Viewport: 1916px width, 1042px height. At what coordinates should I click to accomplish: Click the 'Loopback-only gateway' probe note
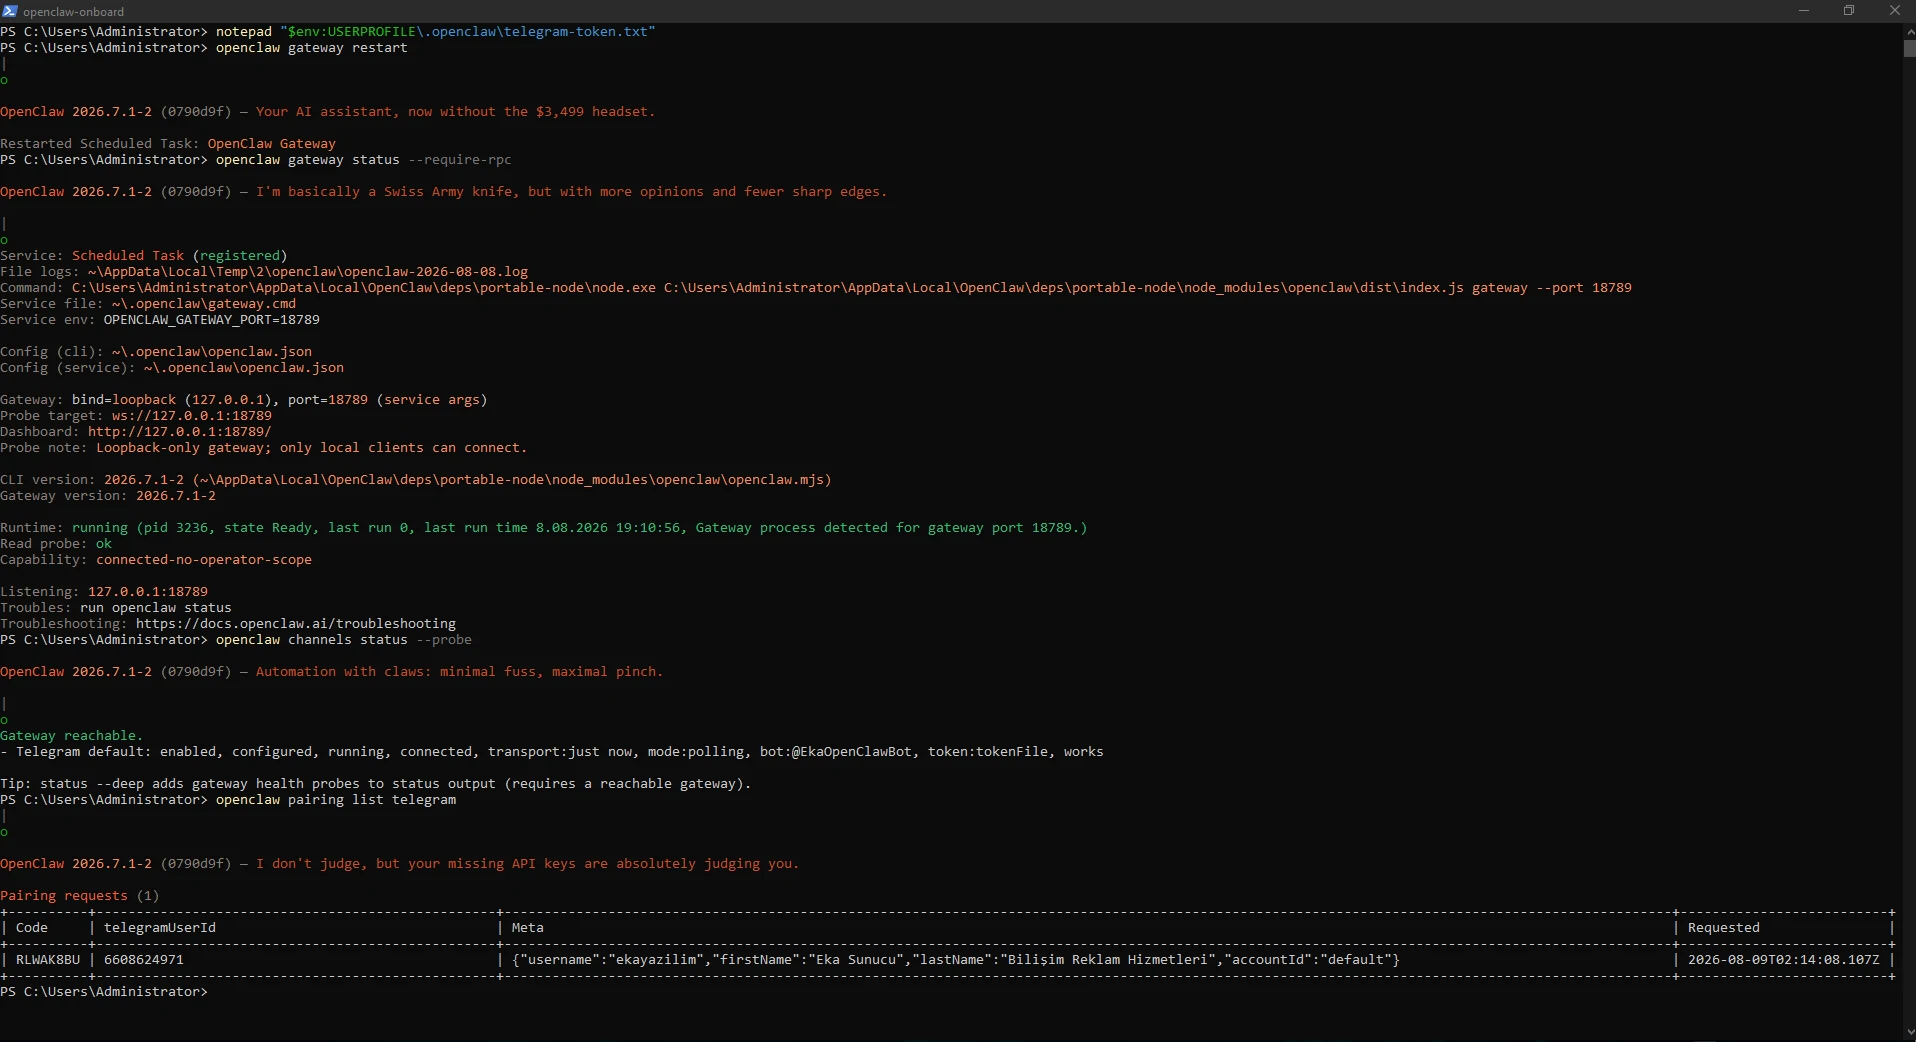tap(312, 448)
